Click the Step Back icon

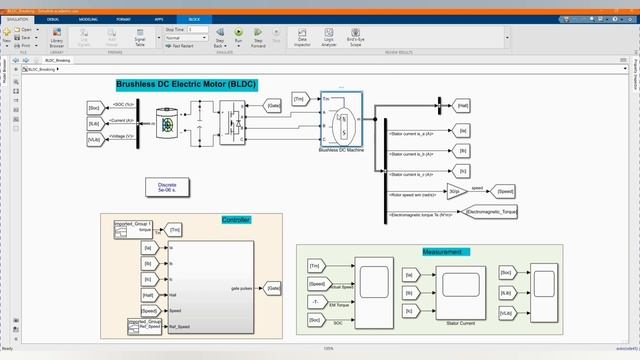[220, 32]
